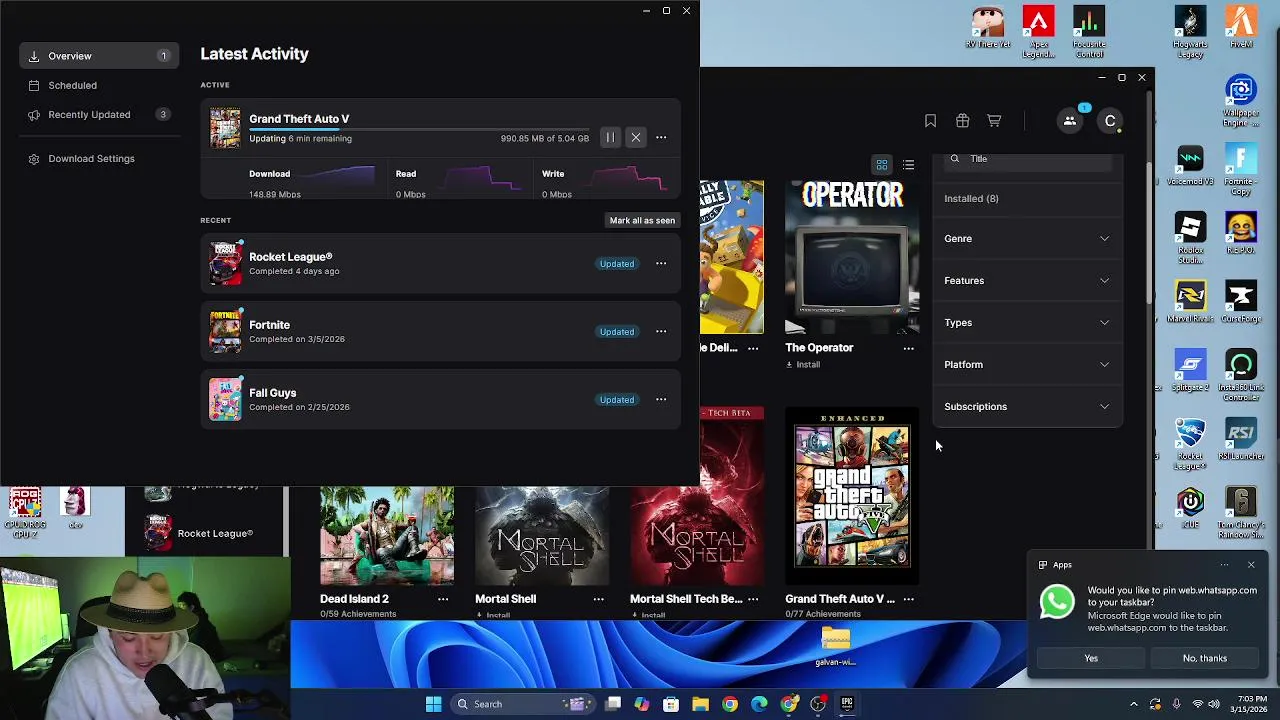The height and width of the screenshot is (720, 1280).
Task: Open CurseForge desktop shortcut
Action: 1241,303
